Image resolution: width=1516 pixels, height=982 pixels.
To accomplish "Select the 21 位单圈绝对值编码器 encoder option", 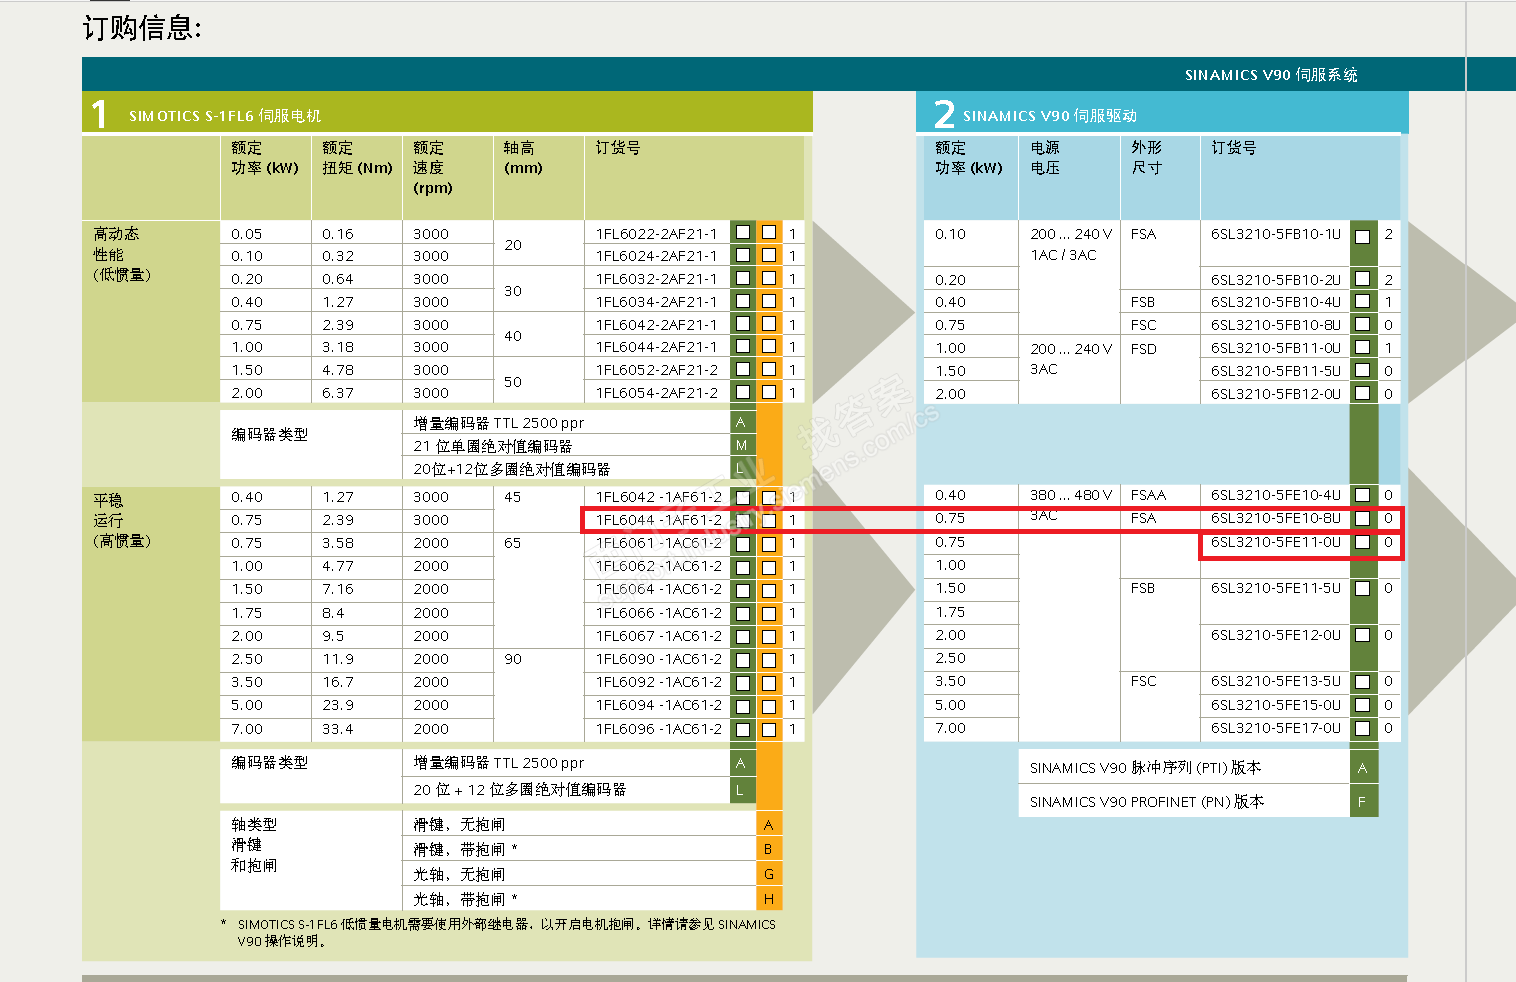I will pos(493,446).
